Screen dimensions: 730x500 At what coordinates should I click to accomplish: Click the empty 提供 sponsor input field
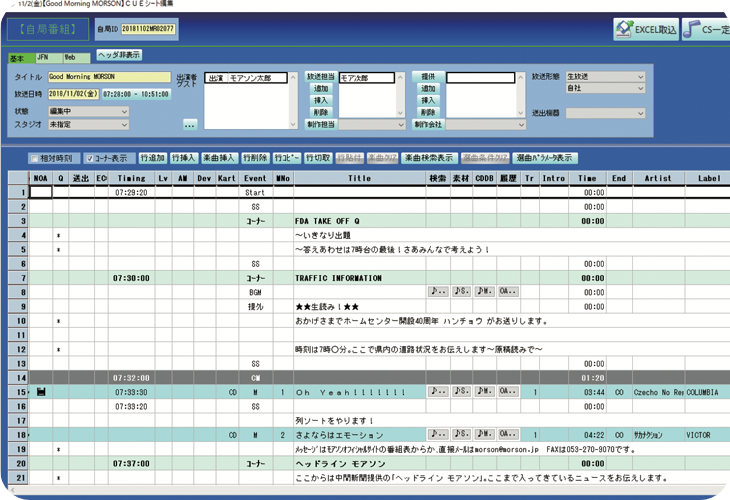coord(480,77)
